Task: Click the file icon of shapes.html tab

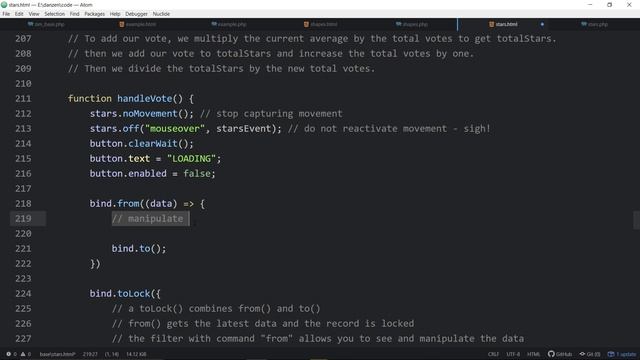Action: [306, 24]
